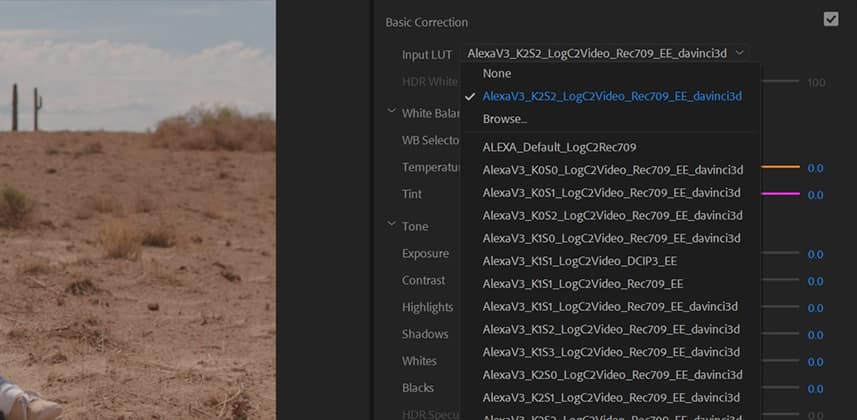The height and width of the screenshot is (420, 857).
Task: Collapse the Tone section
Action: point(391,224)
